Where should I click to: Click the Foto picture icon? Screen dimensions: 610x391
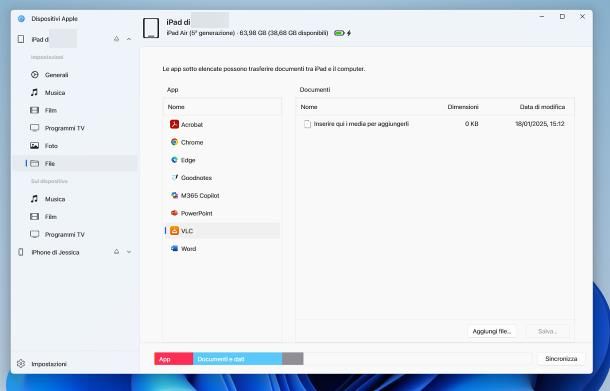point(35,146)
